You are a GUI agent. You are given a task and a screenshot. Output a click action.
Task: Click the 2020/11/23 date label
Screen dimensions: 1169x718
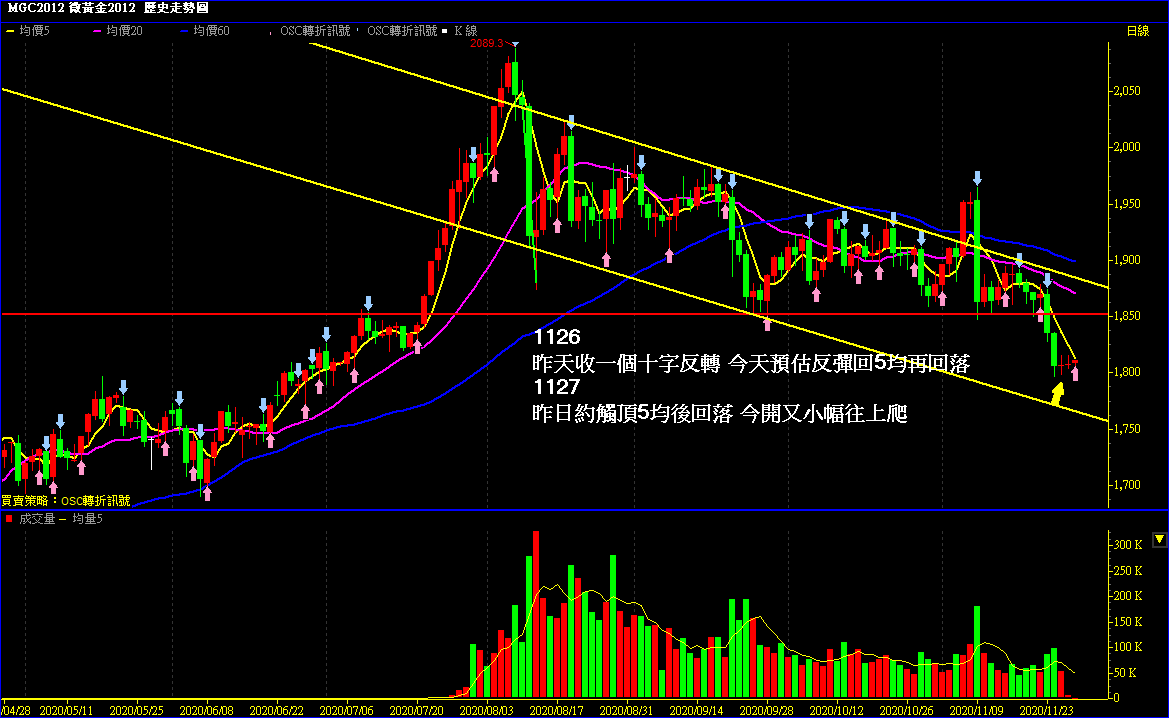(x=1047, y=711)
